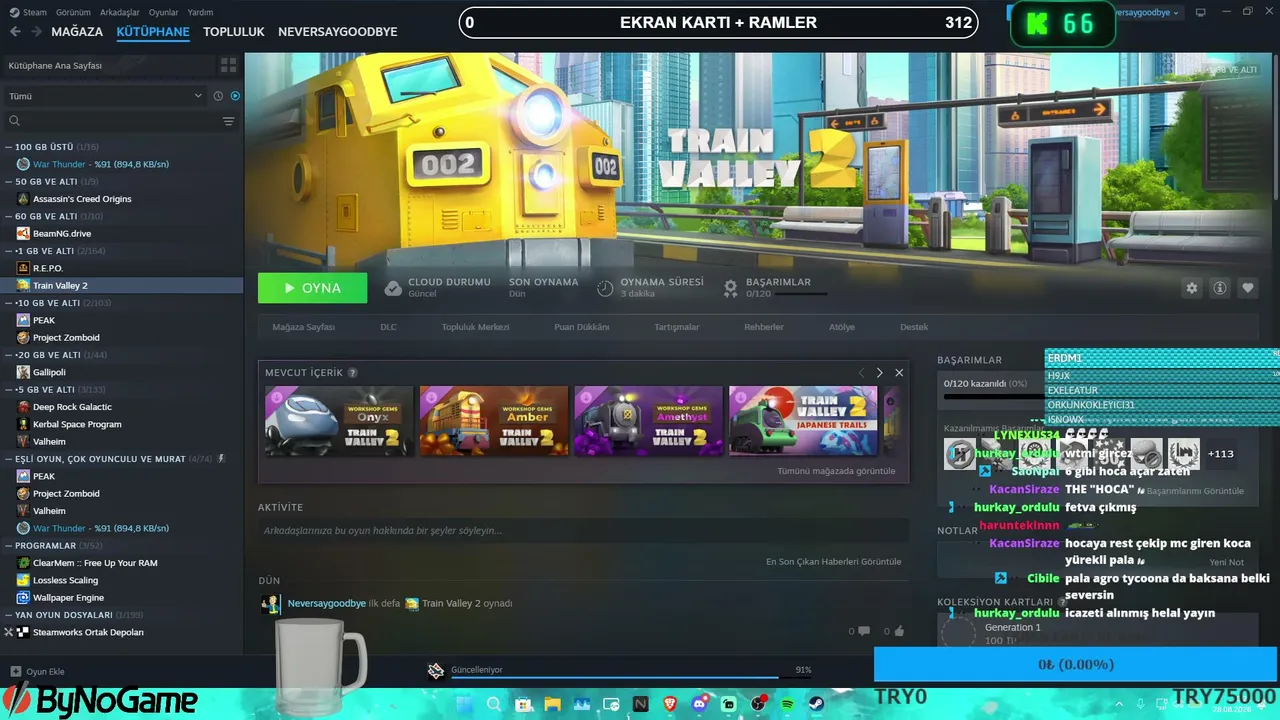Image resolution: width=1280 pixels, height=720 pixels.
Task: Select Lossless Scaling in Programlar
Action: (65, 580)
